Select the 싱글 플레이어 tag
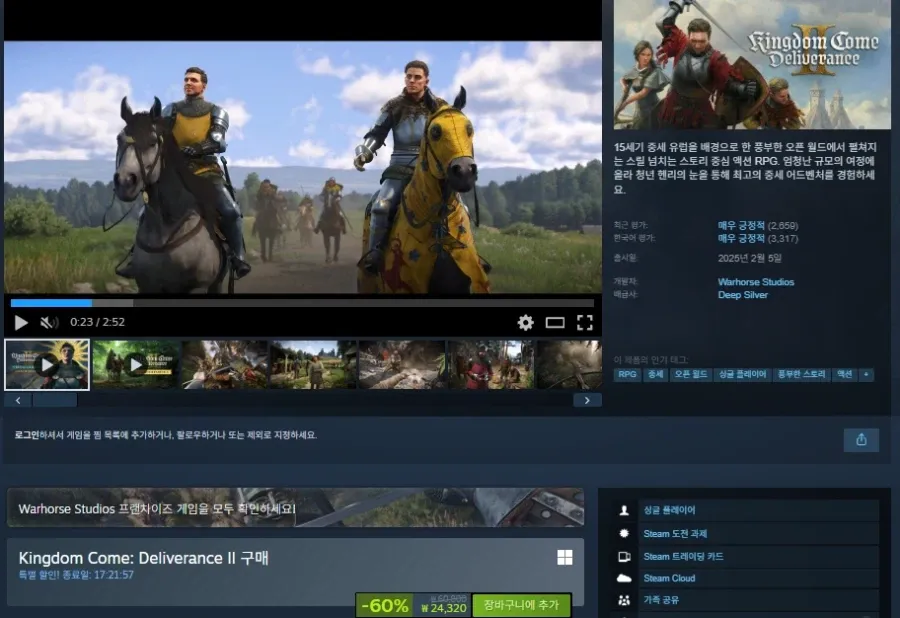 742,375
